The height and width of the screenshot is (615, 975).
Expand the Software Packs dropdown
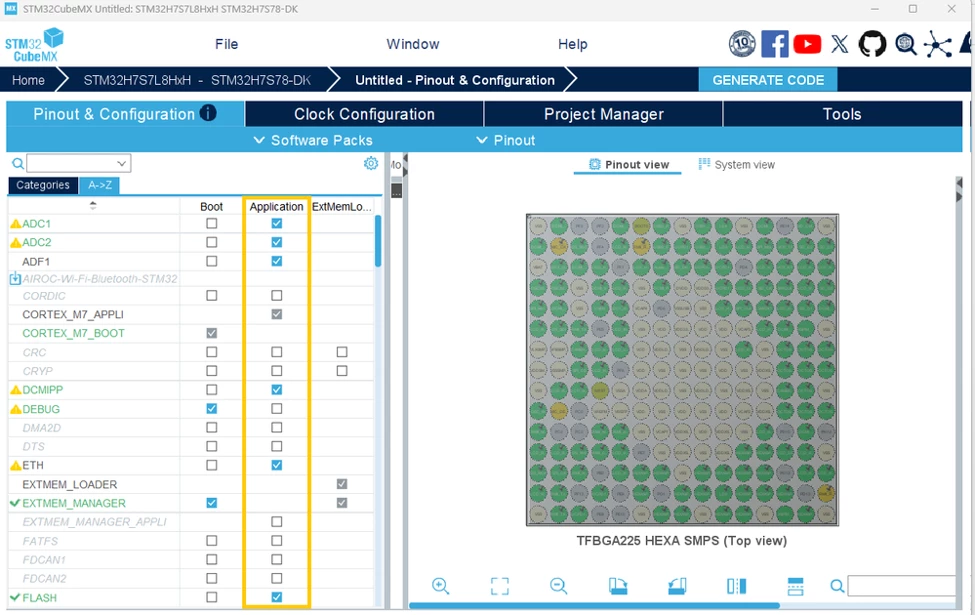pos(313,141)
